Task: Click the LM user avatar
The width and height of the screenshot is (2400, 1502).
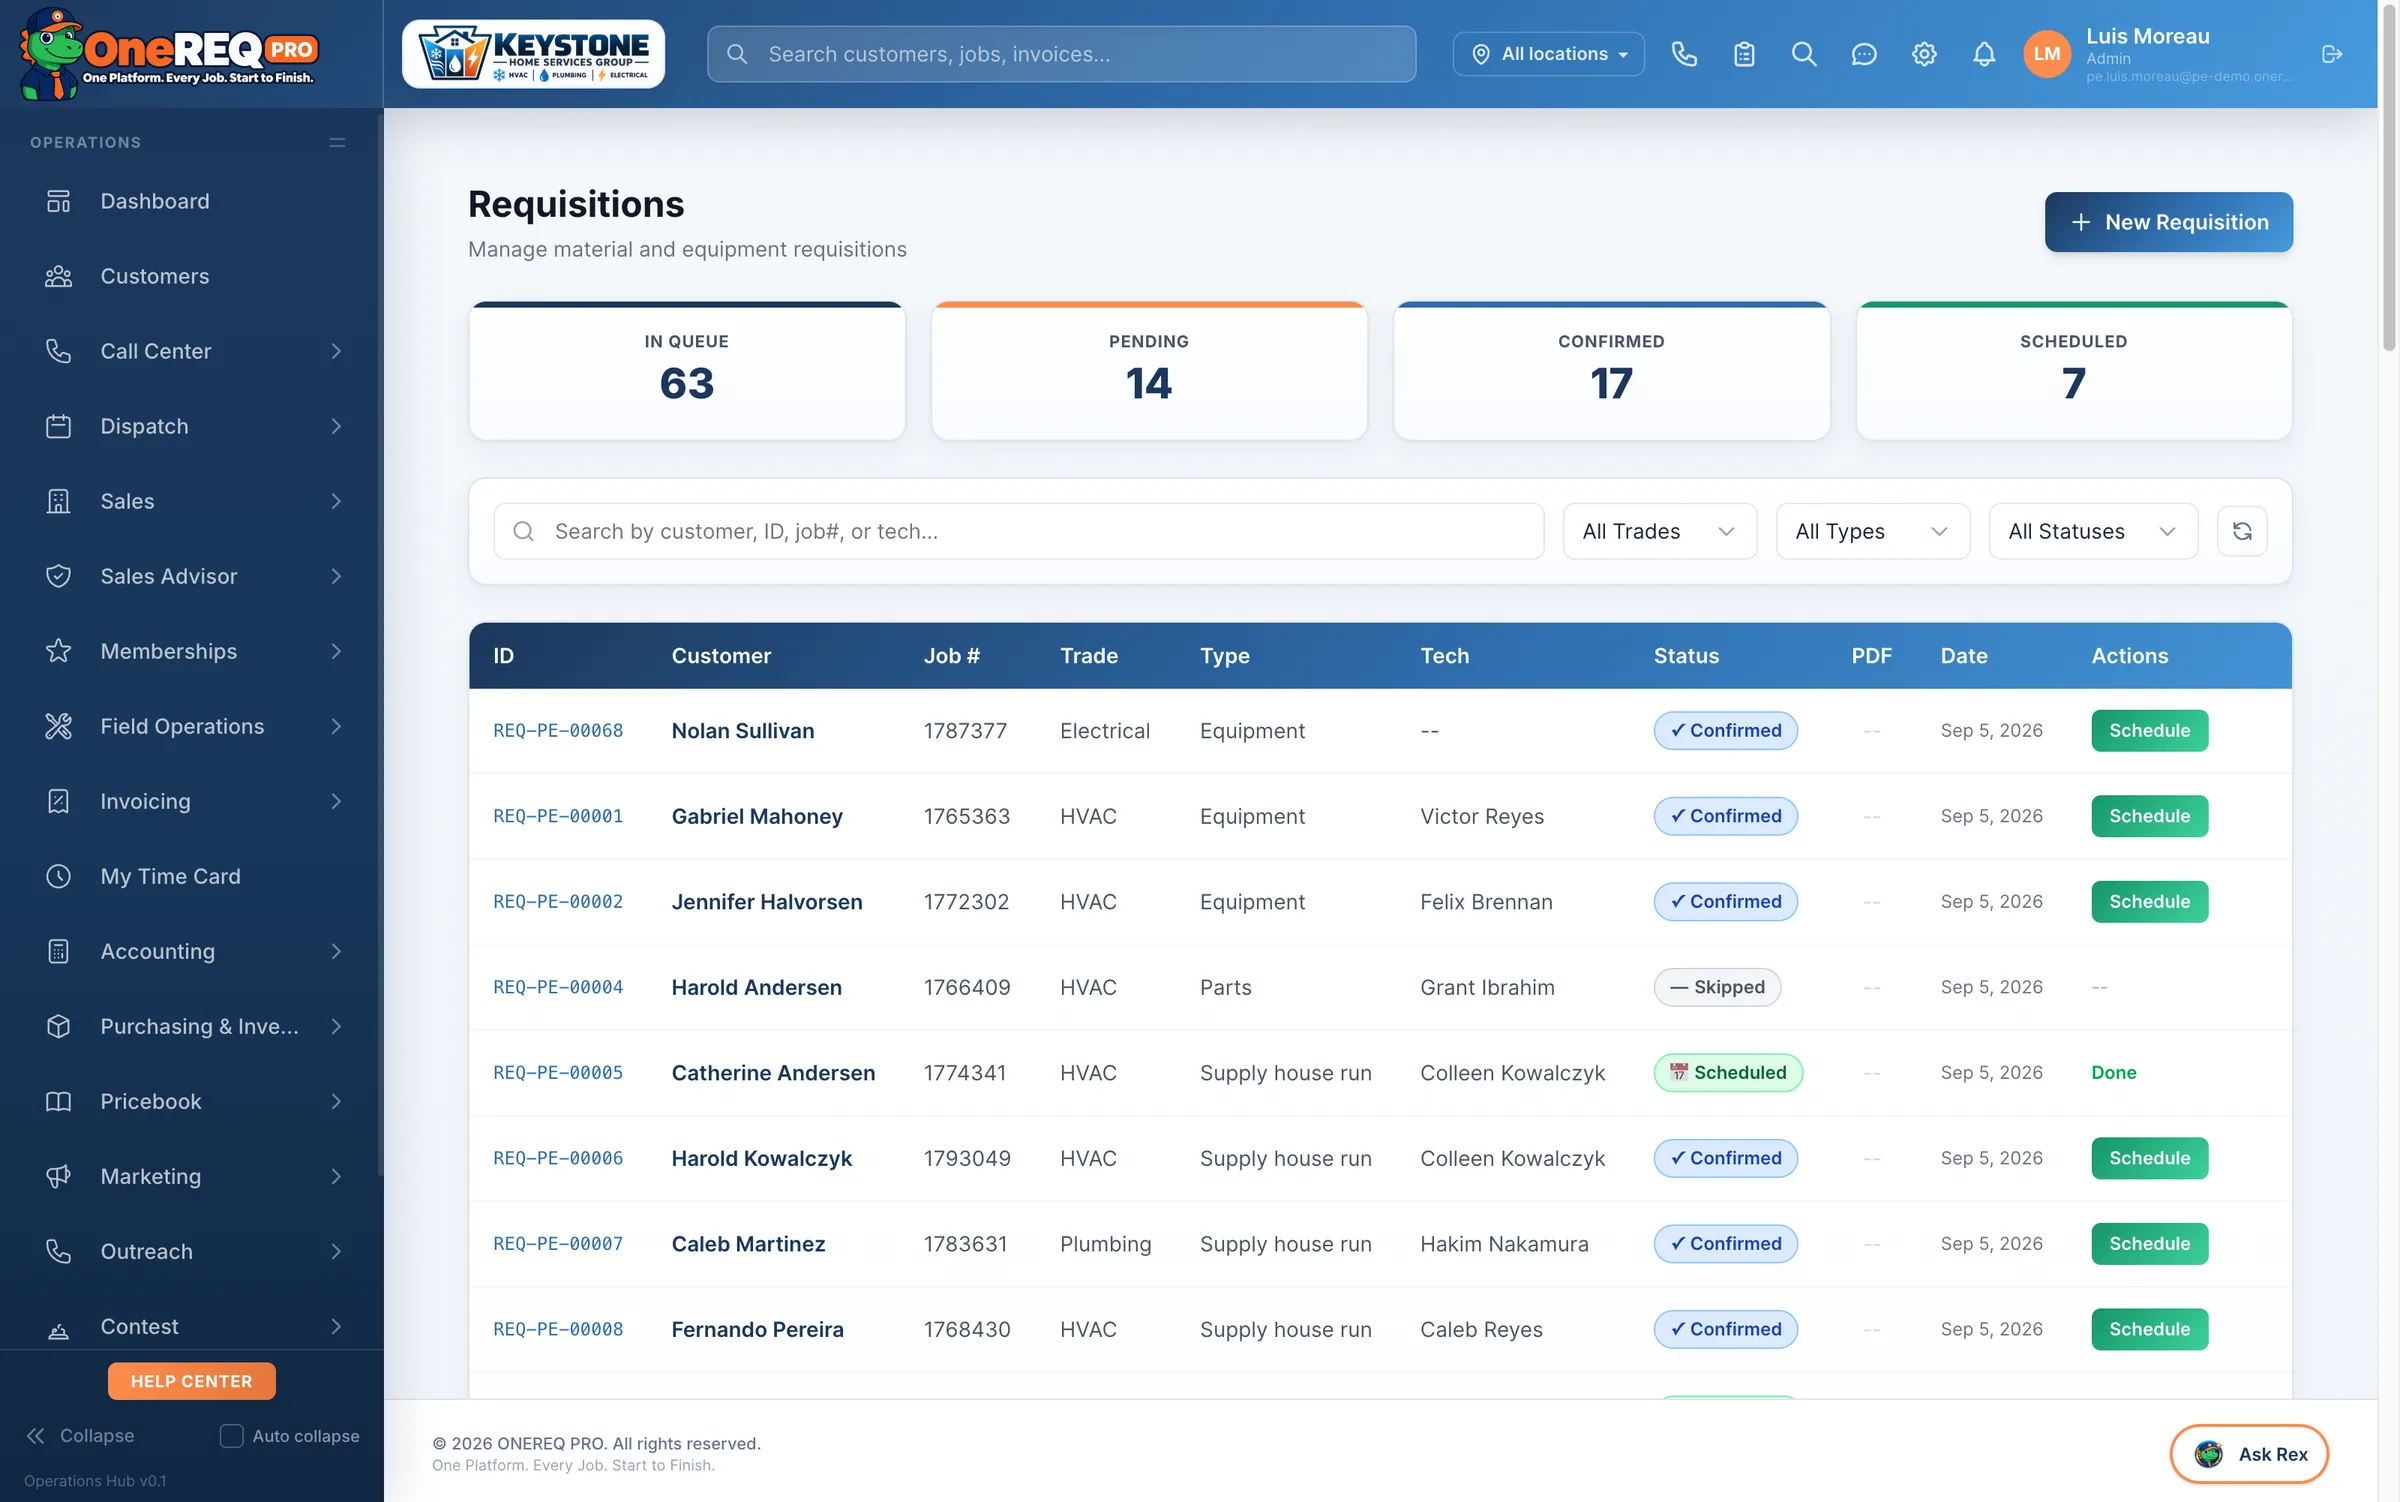Action: pyautogui.click(x=2046, y=54)
